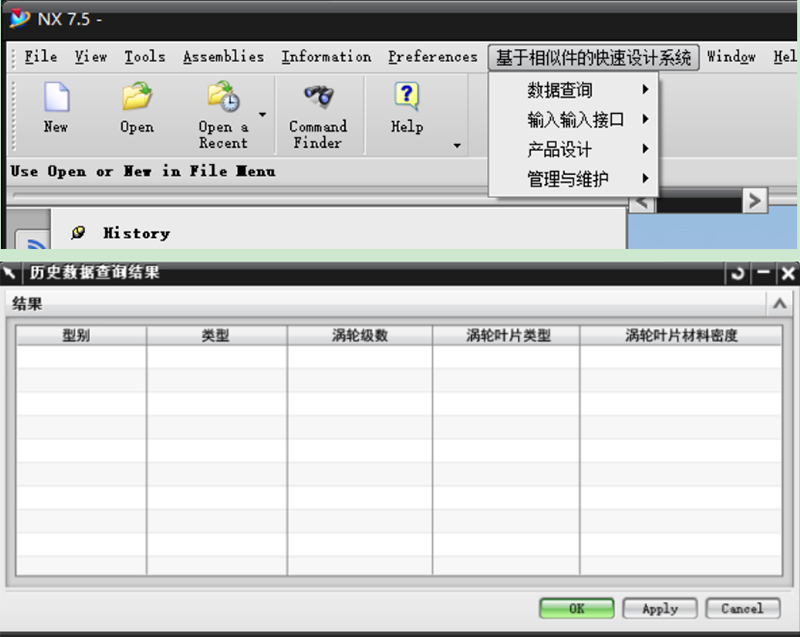The width and height of the screenshot is (800, 637).
Task: Click the Open a Recent icon
Action: tap(223, 96)
